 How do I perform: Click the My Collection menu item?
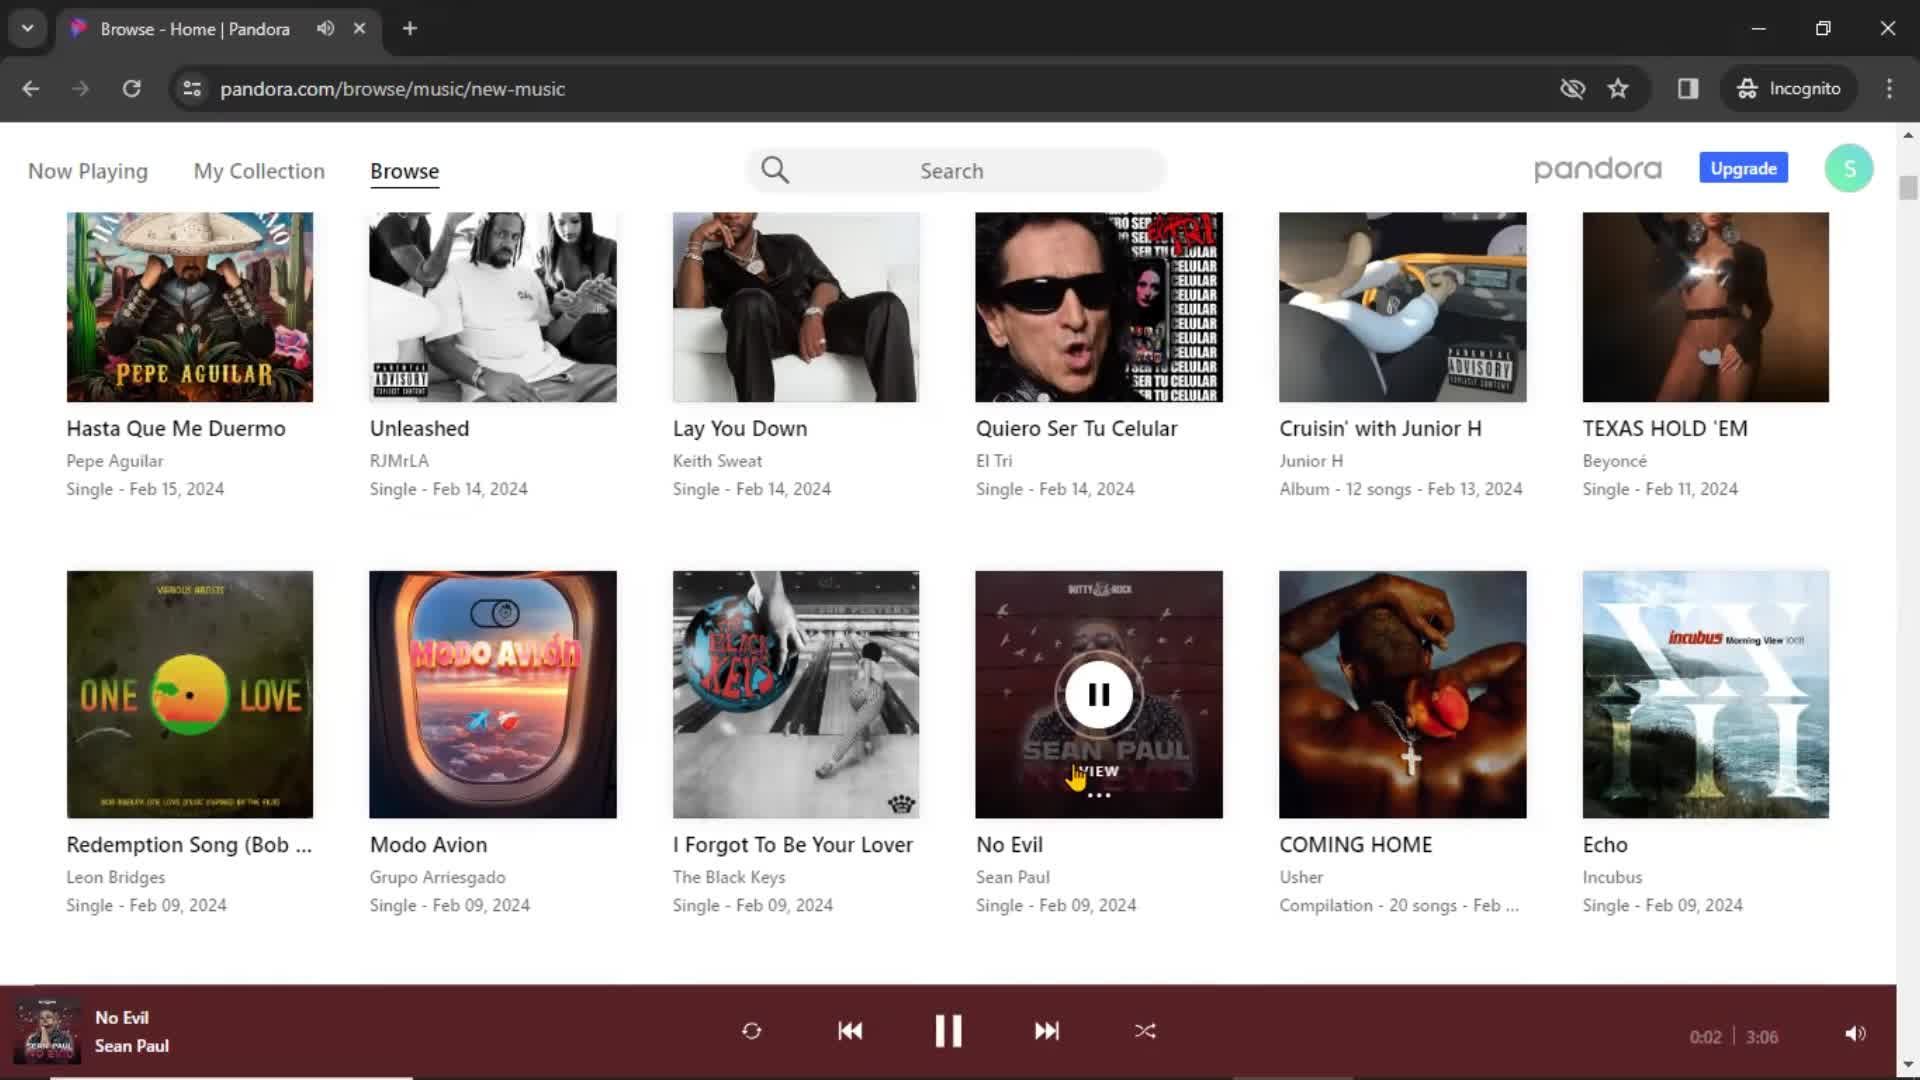pos(258,170)
